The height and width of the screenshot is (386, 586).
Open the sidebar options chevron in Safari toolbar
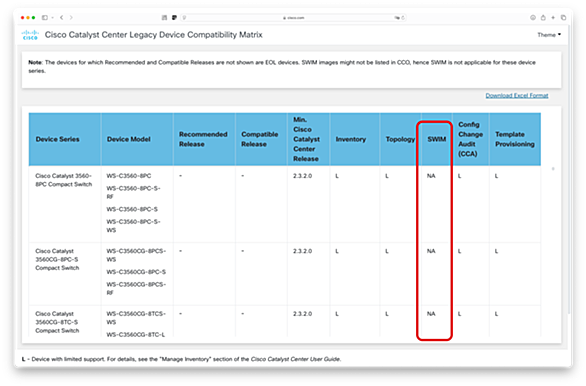(x=52, y=18)
